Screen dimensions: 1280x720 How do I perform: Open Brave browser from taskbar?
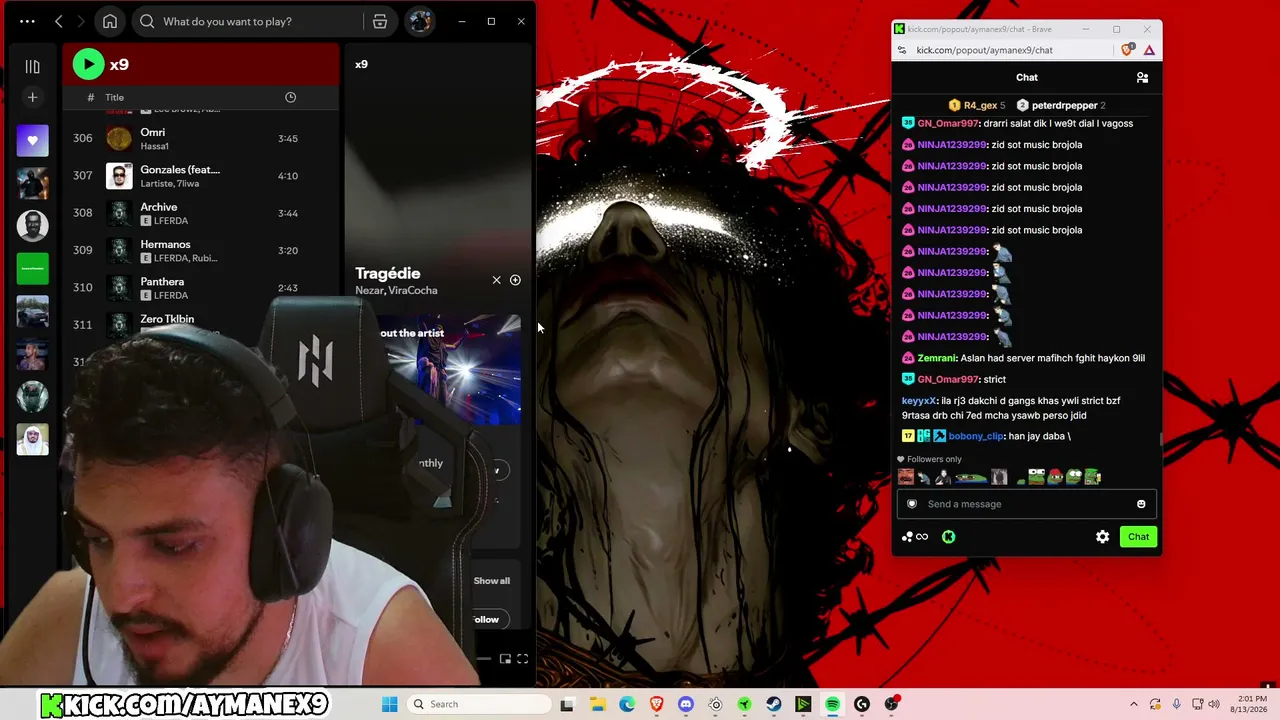point(656,704)
